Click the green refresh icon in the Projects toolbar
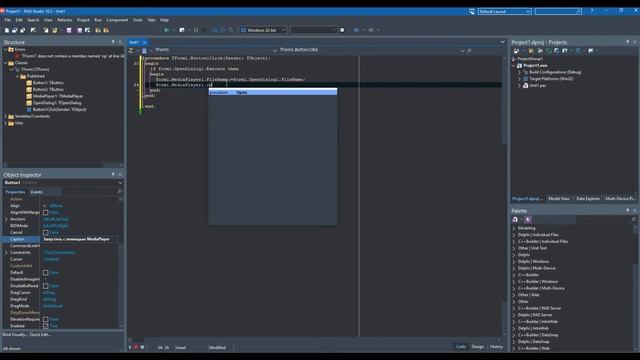 (549, 51)
